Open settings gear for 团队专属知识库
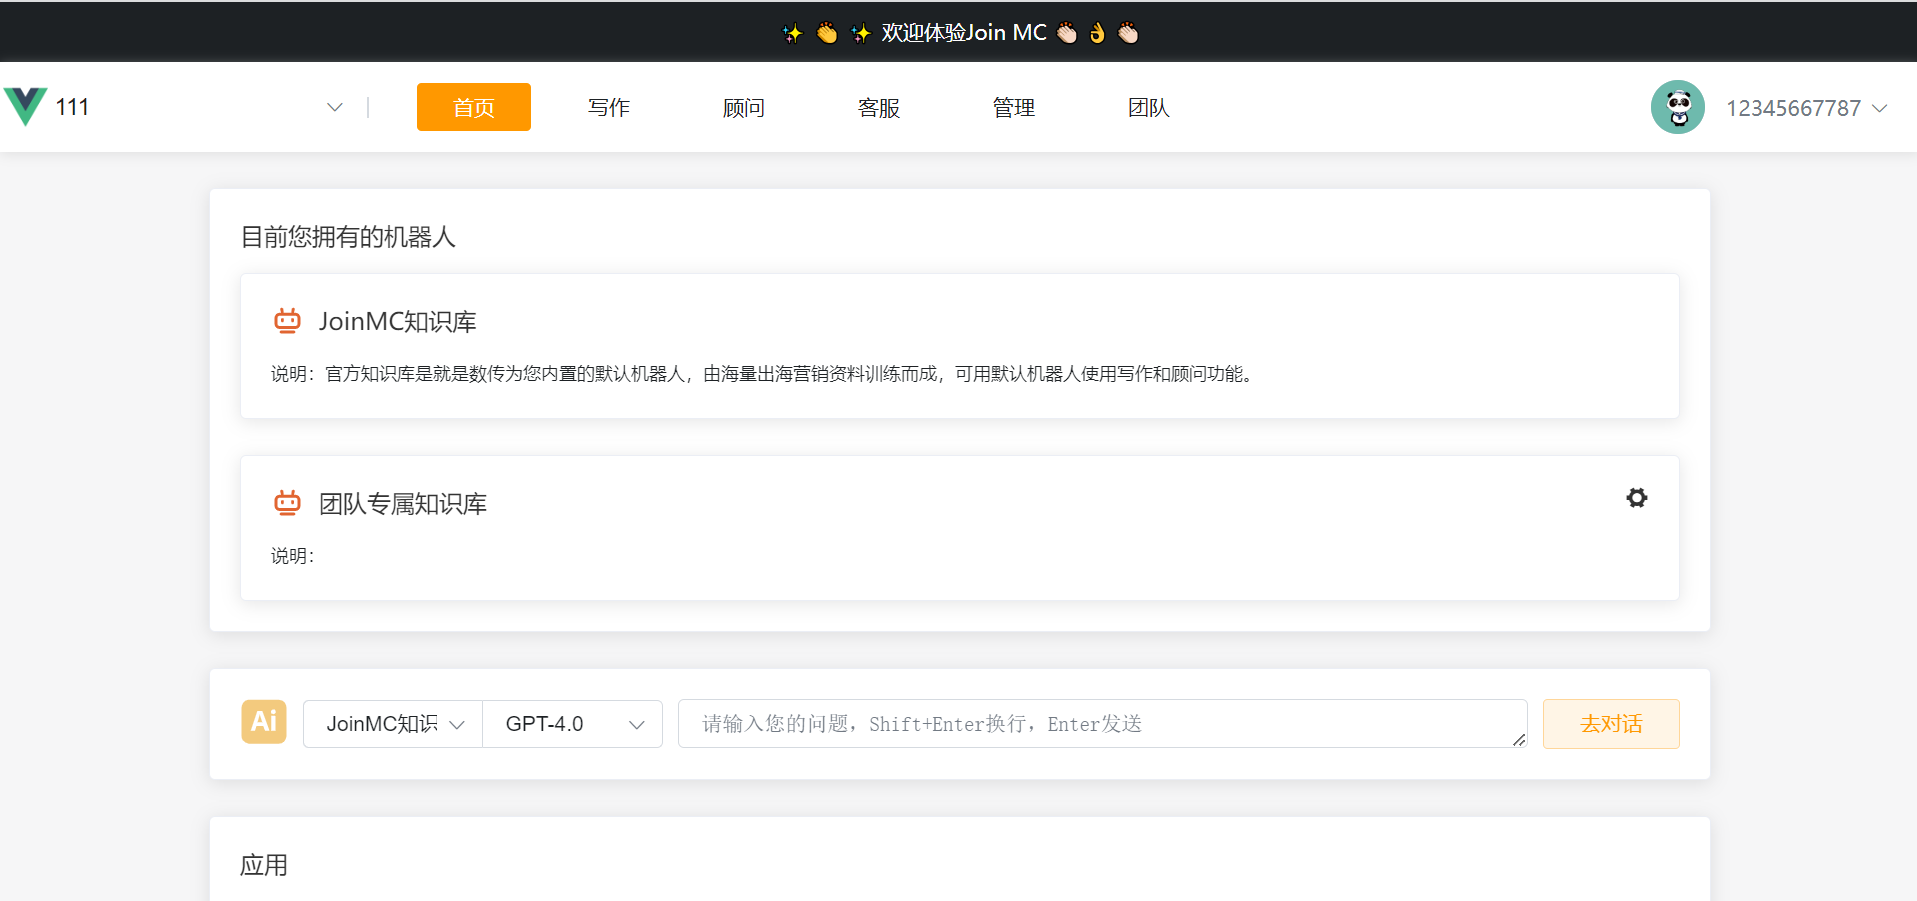This screenshot has height=901, width=1917. pyautogui.click(x=1636, y=498)
